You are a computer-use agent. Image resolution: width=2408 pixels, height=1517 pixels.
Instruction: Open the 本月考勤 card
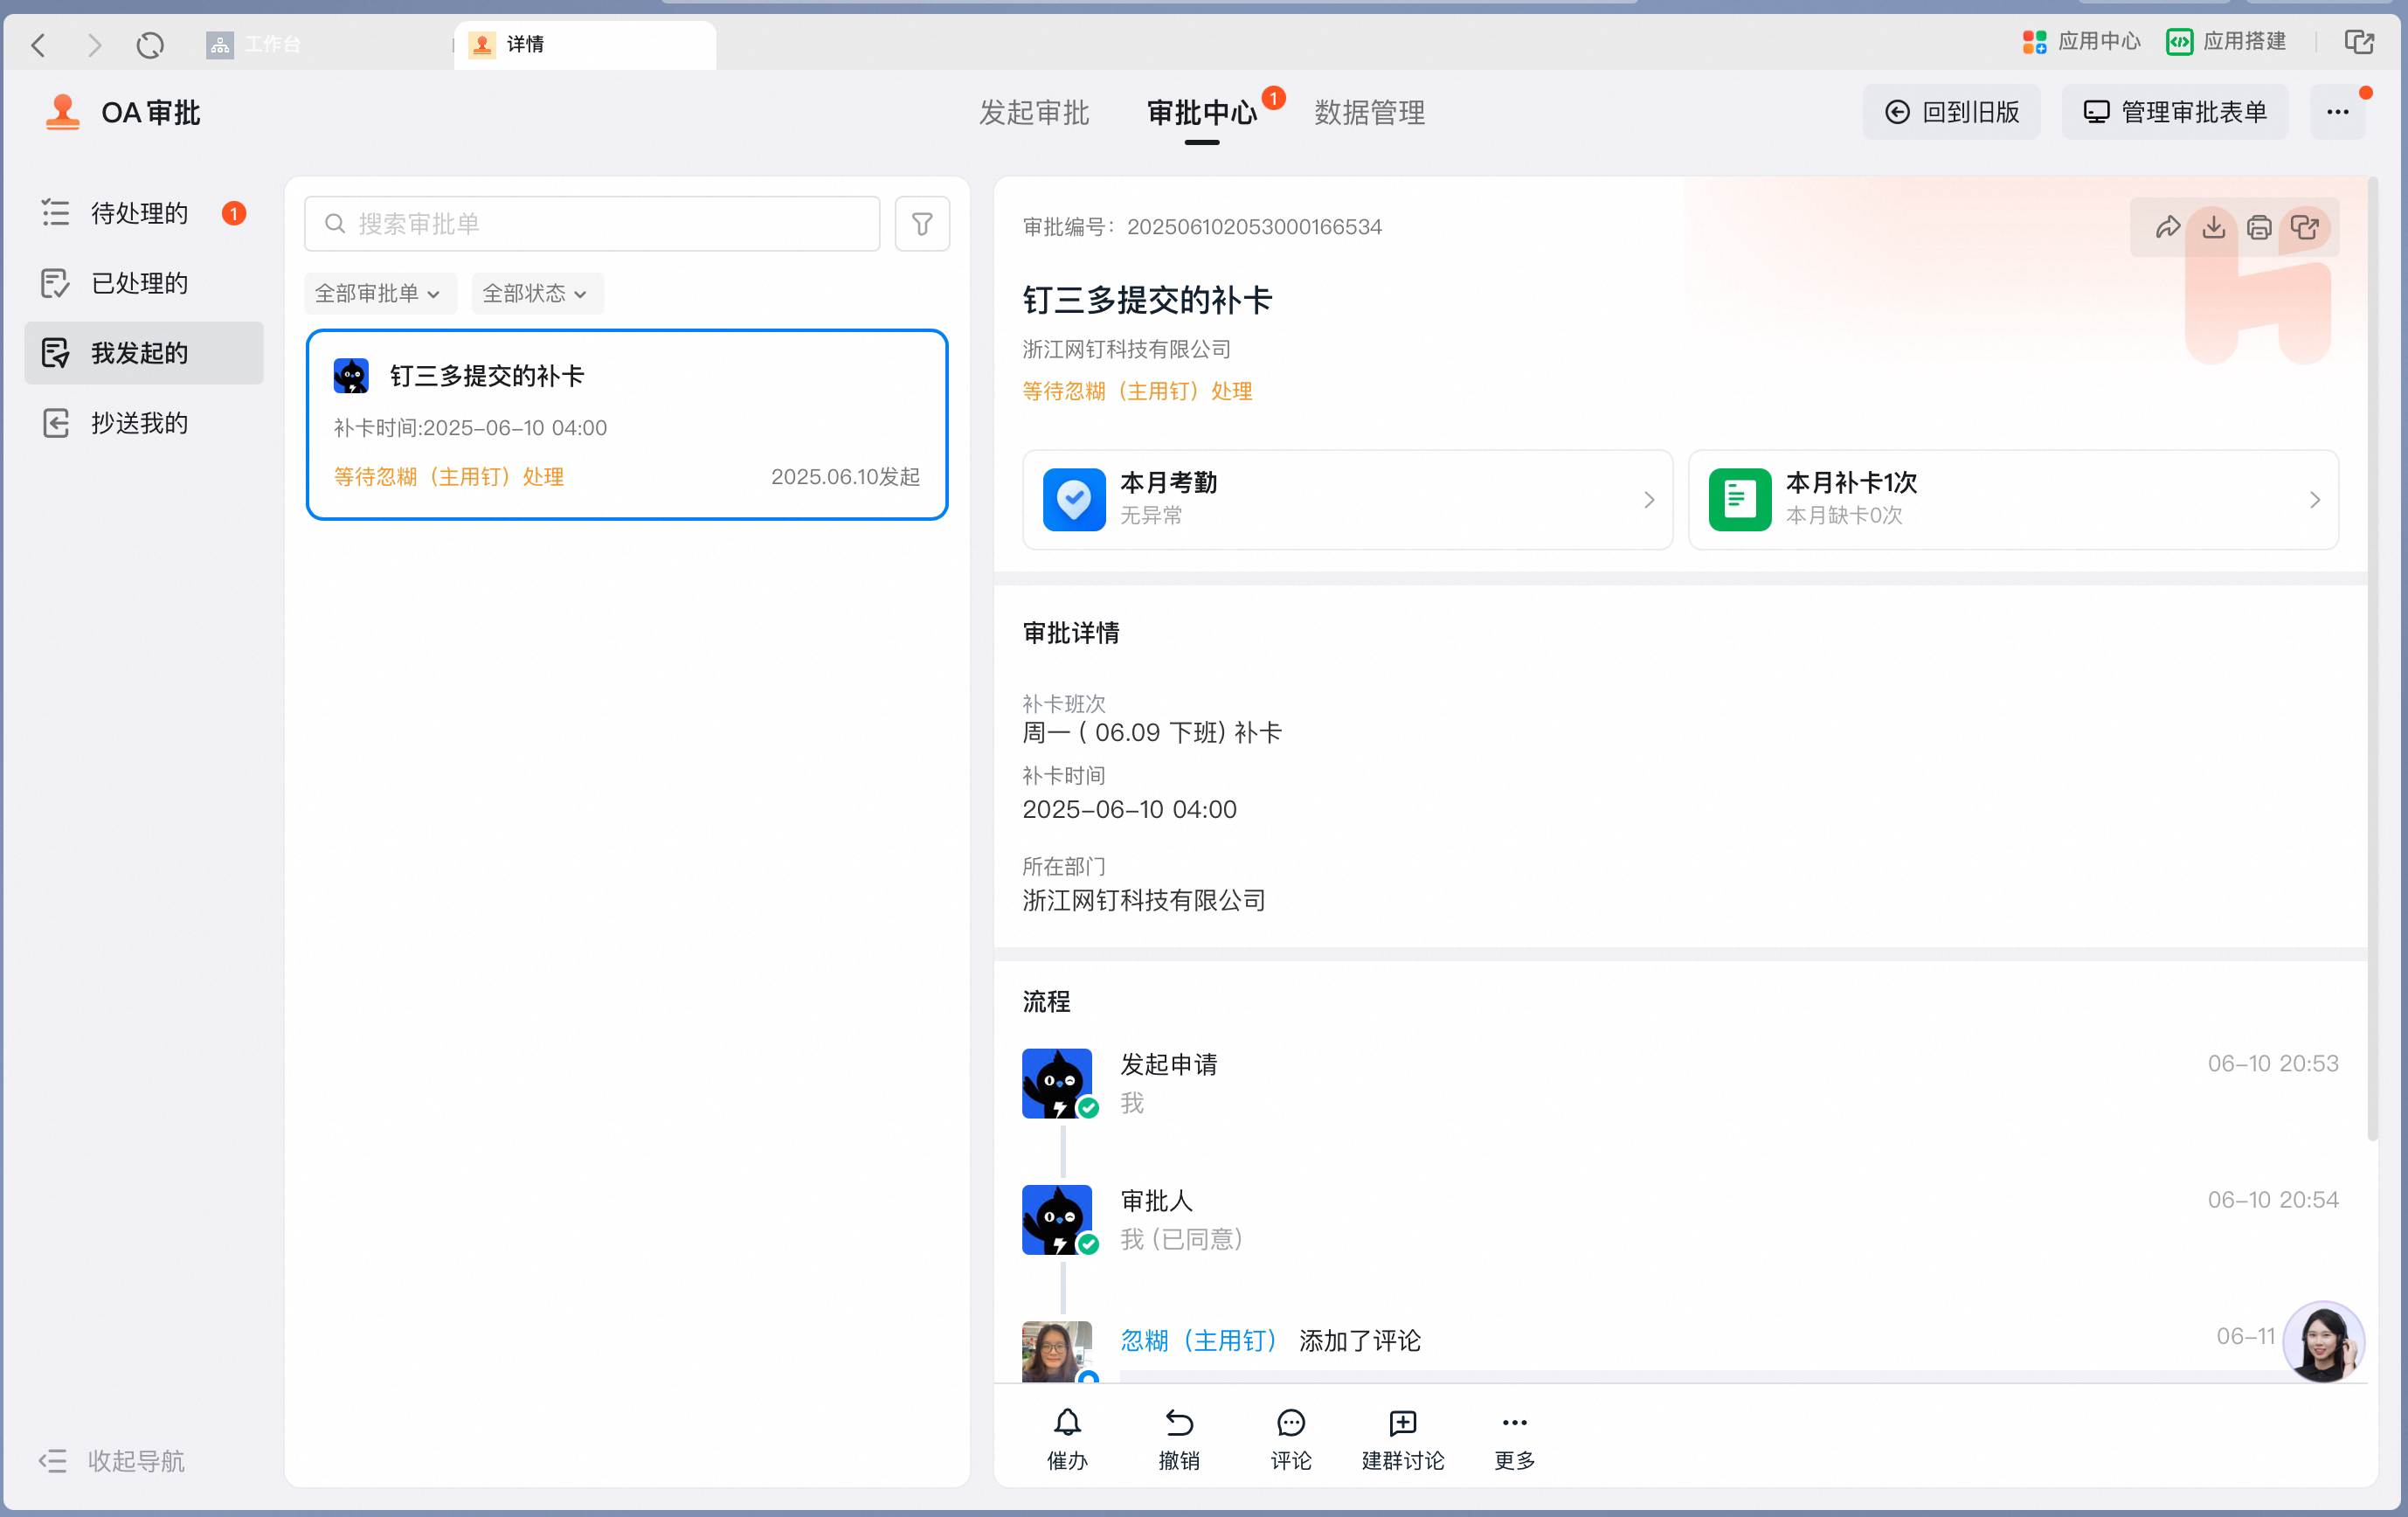[1347, 499]
